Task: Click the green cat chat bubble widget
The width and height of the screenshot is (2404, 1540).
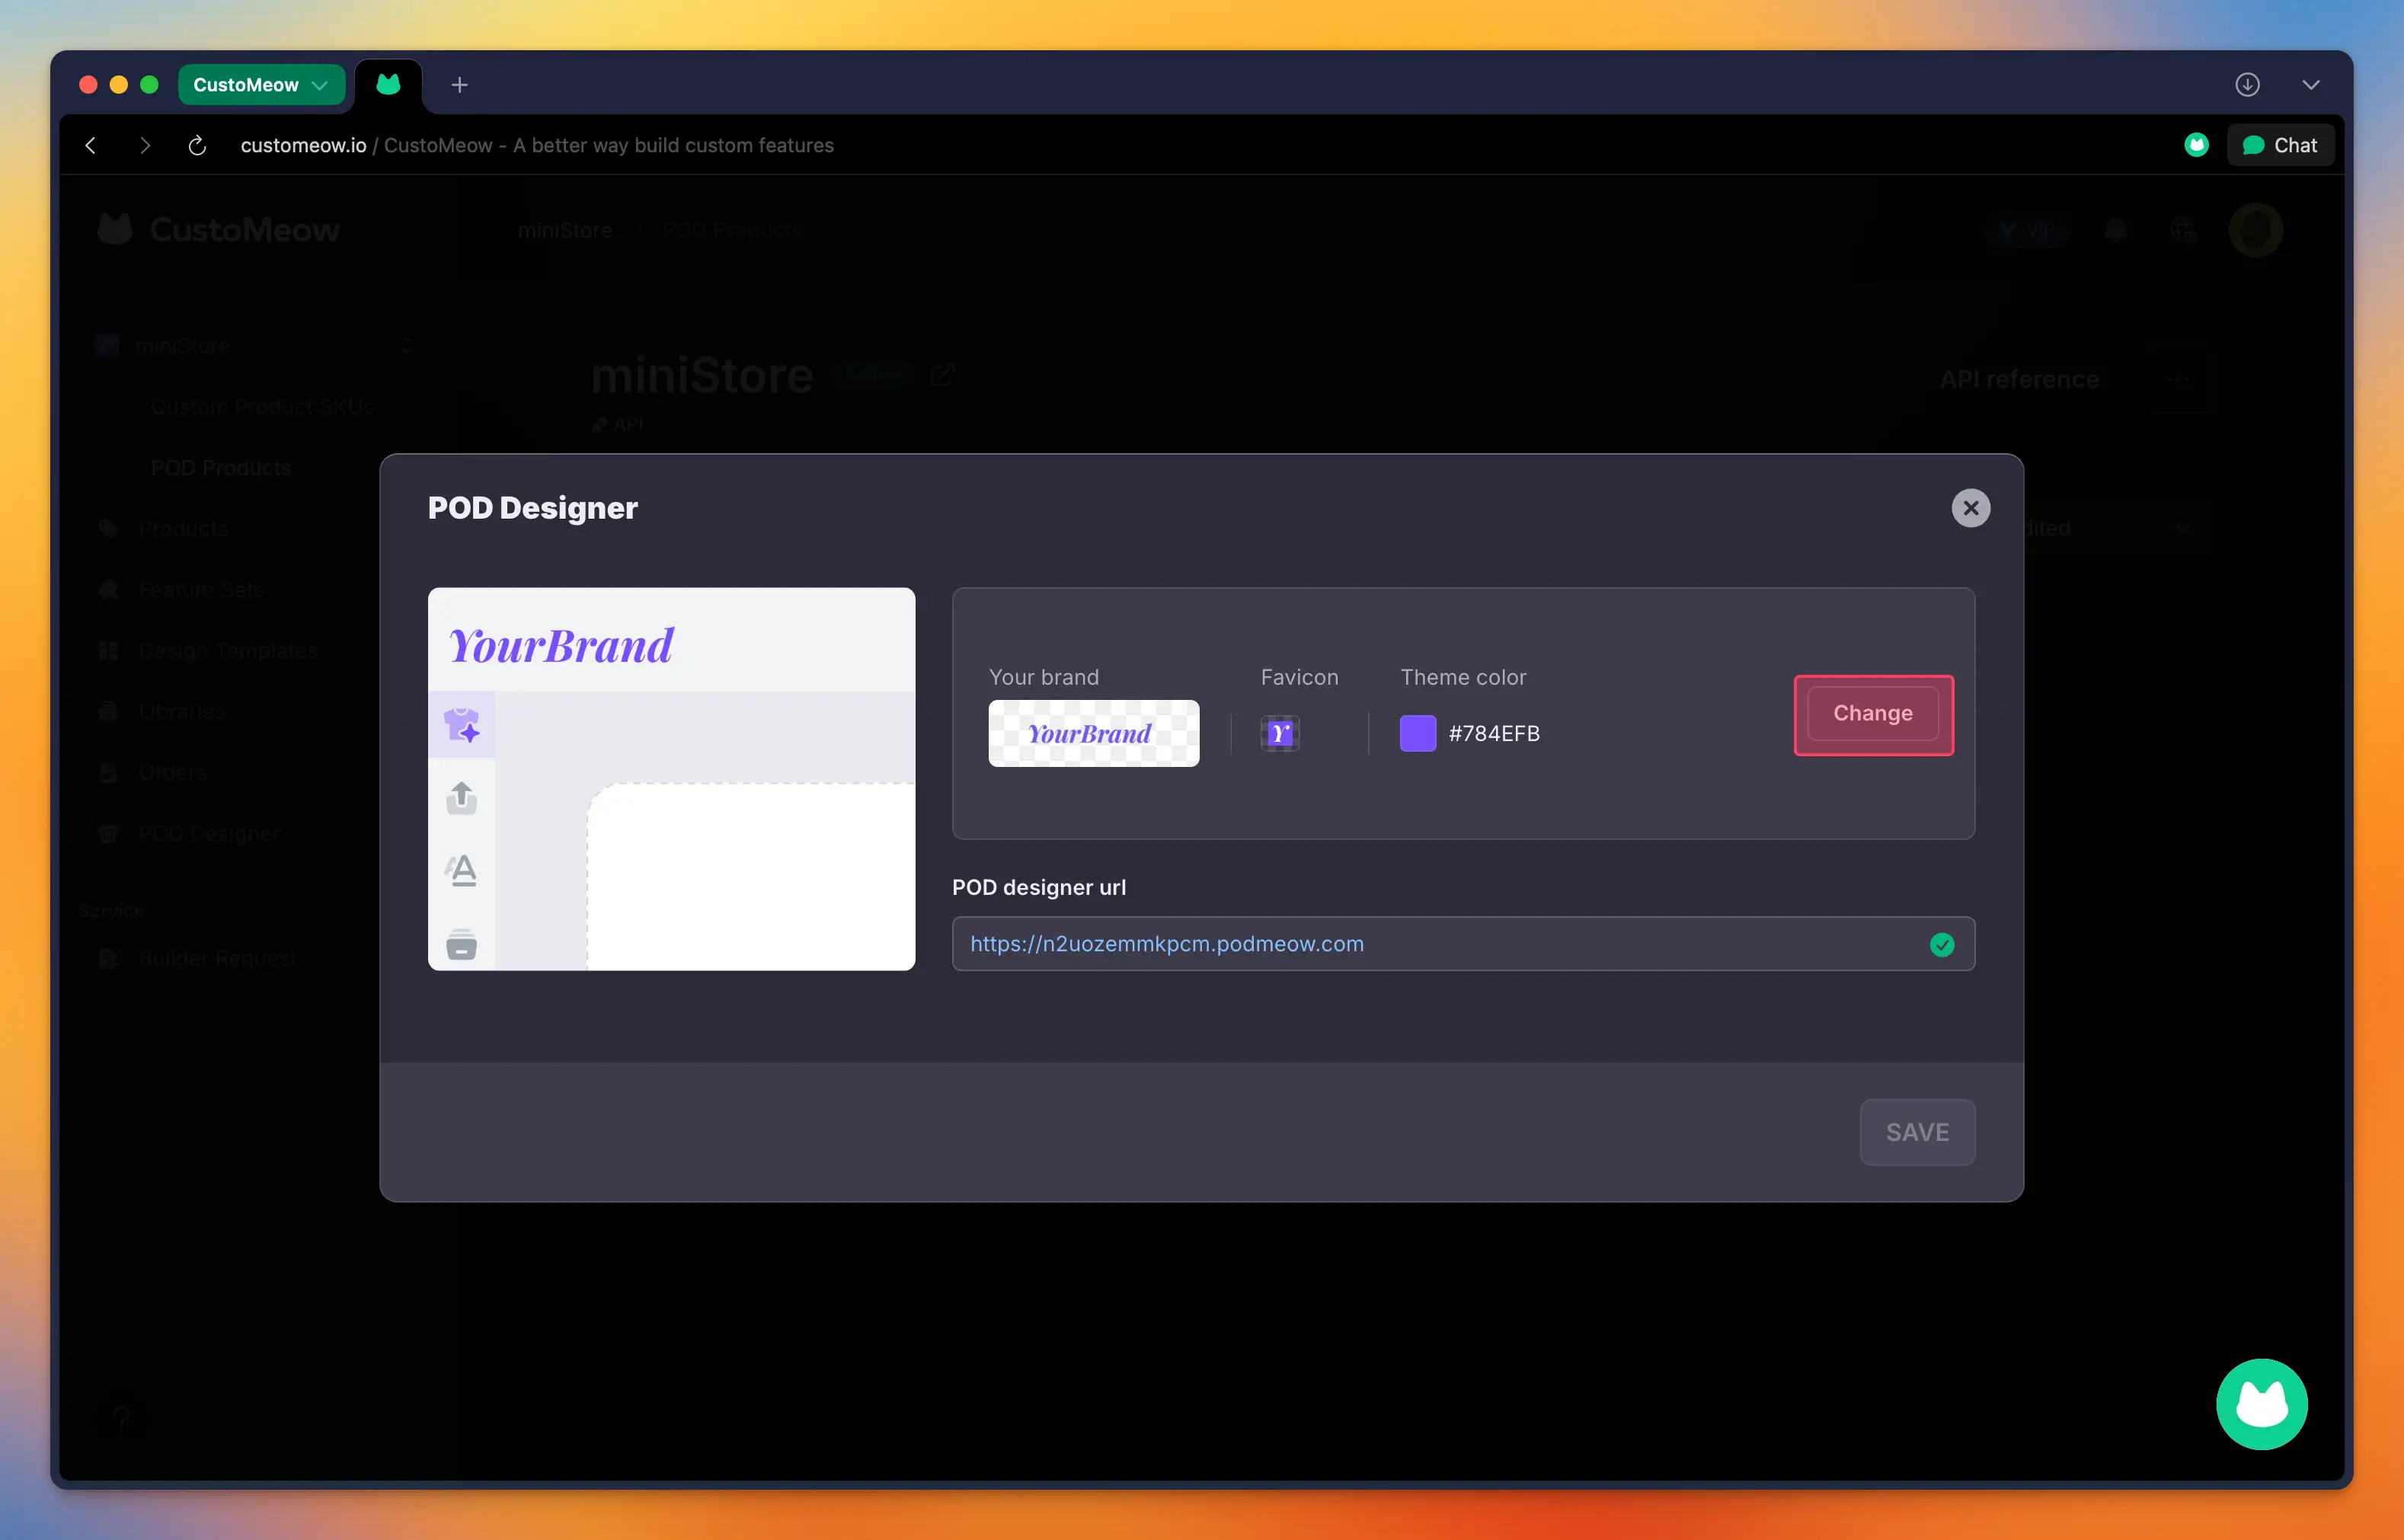Action: pos(2261,1403)
